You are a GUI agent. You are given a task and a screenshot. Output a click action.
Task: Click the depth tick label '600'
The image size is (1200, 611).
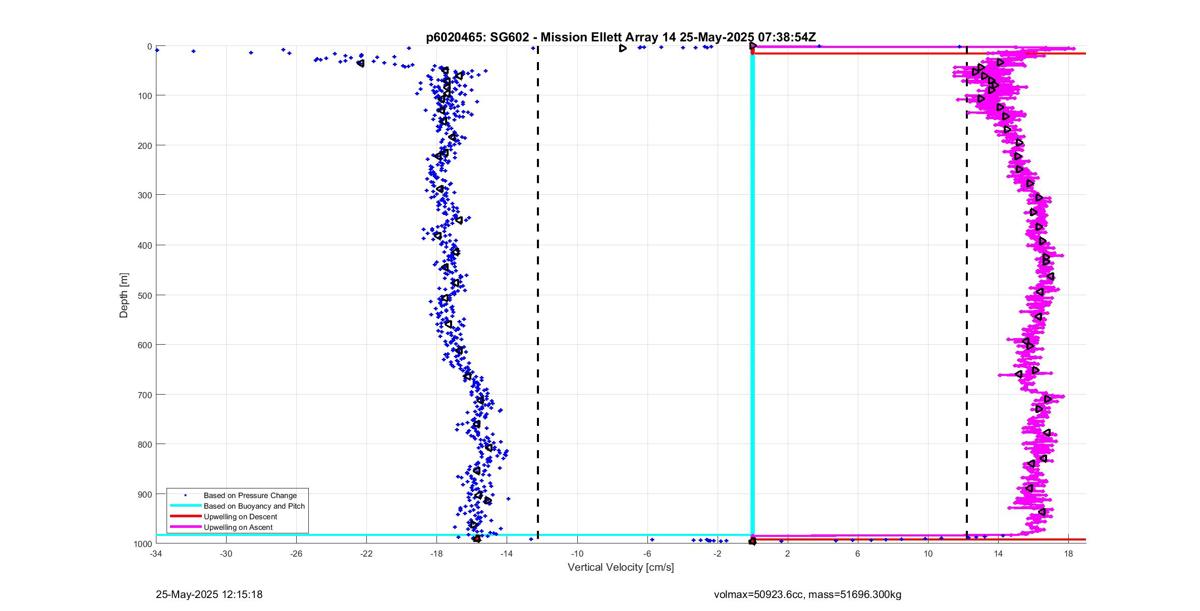144,345
